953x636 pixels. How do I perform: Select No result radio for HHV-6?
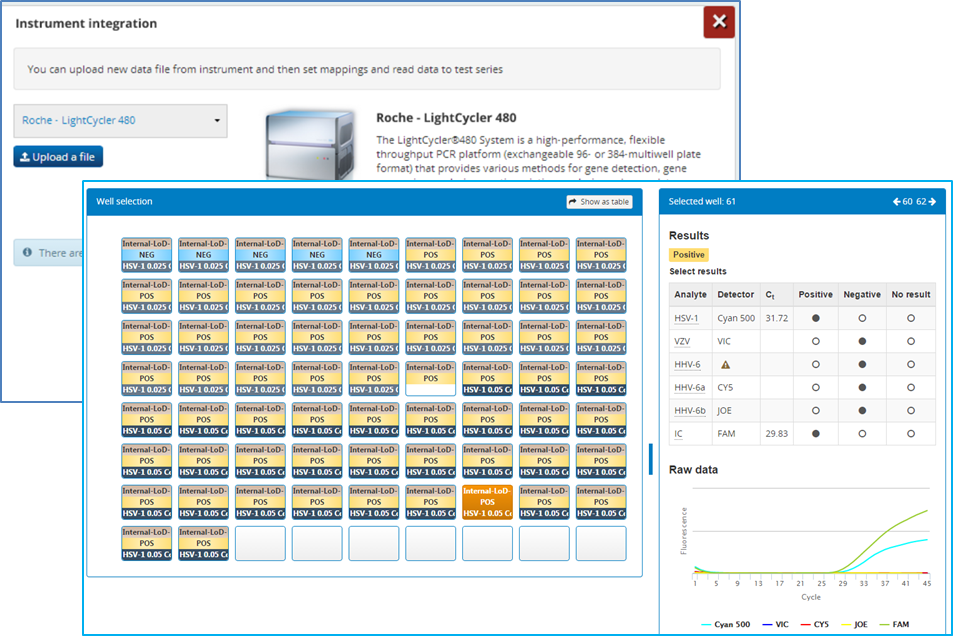coord(910,364)
